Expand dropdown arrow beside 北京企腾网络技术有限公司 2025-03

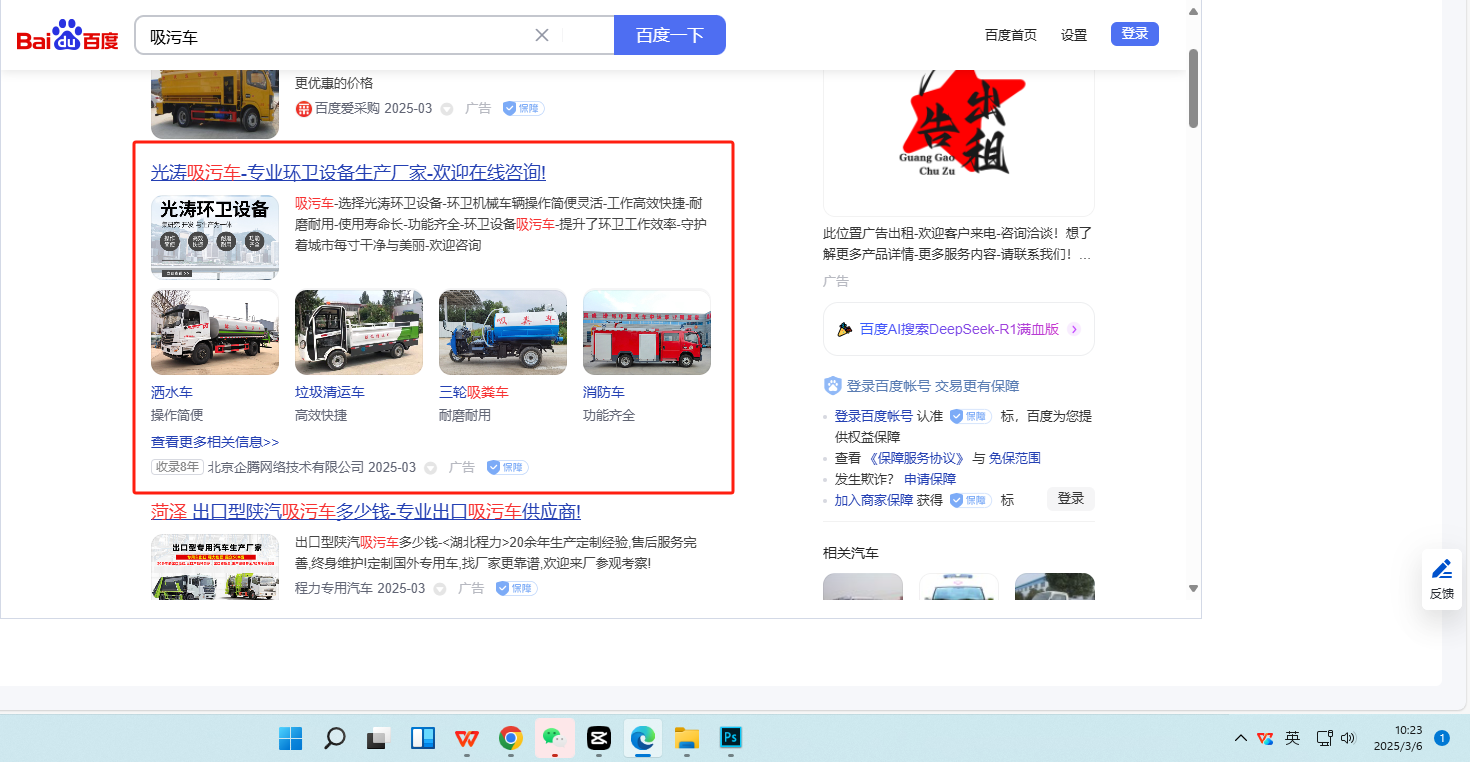[x=431, y=467]
